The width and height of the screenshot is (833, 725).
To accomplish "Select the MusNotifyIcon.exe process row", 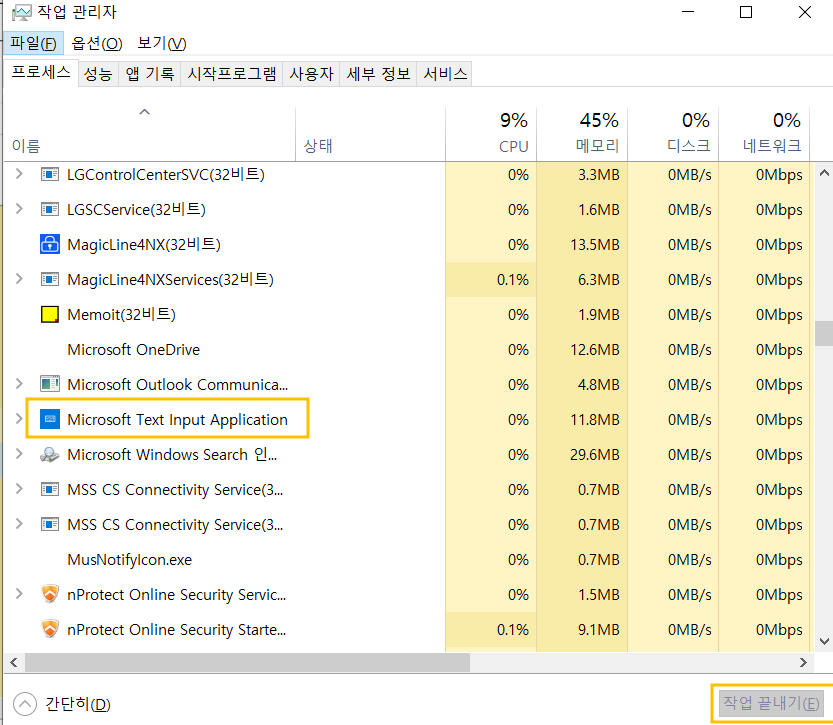I will tap(406, 559).
